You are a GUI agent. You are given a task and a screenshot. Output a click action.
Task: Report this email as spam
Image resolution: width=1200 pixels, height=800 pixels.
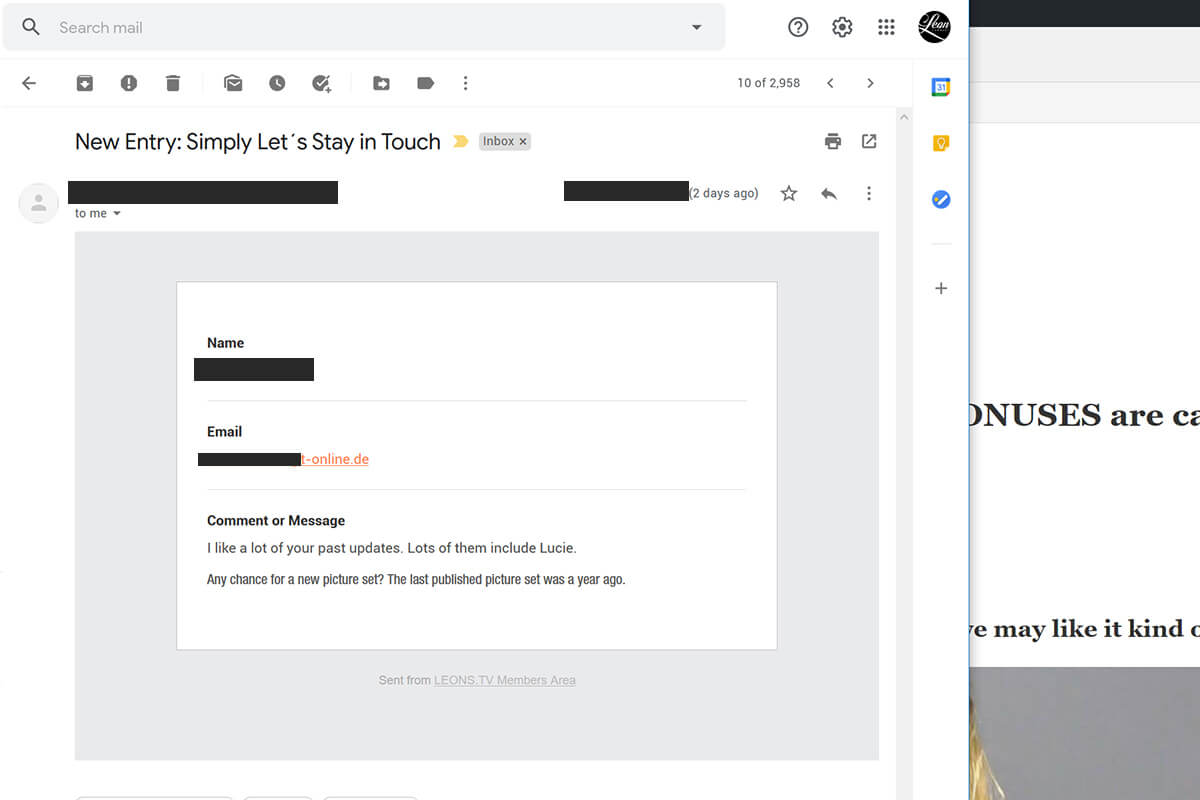[129, 83]
